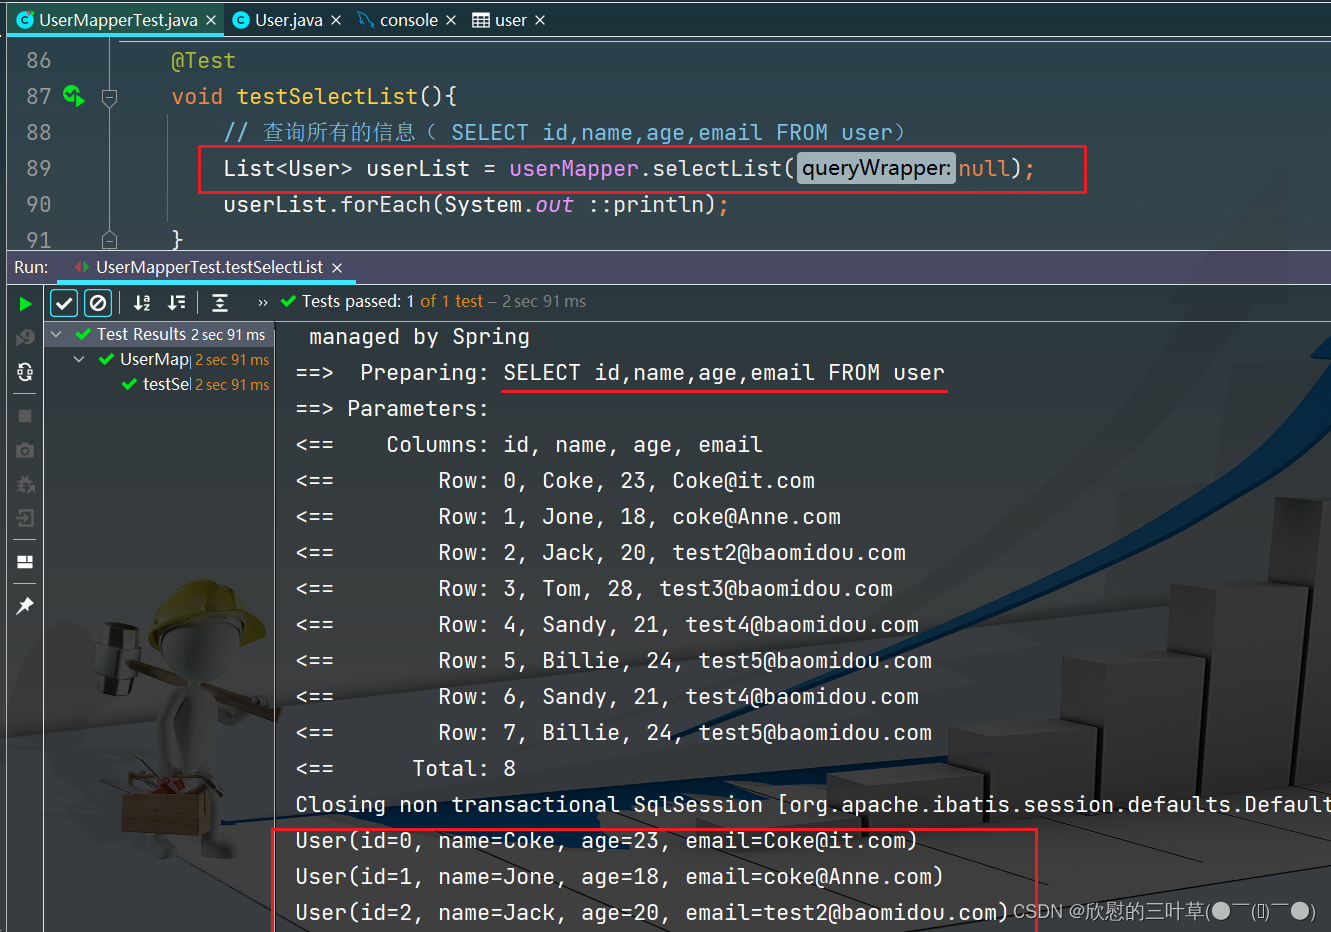Click the SQL comment on line 88
Image resolution: width=1331 pixels, height=932 pixels.
564,133
